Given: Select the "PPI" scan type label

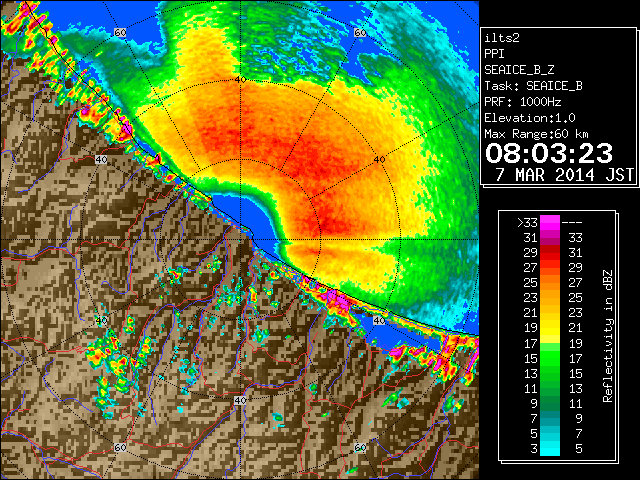Looking at the screenshot, I should [494, 54].
